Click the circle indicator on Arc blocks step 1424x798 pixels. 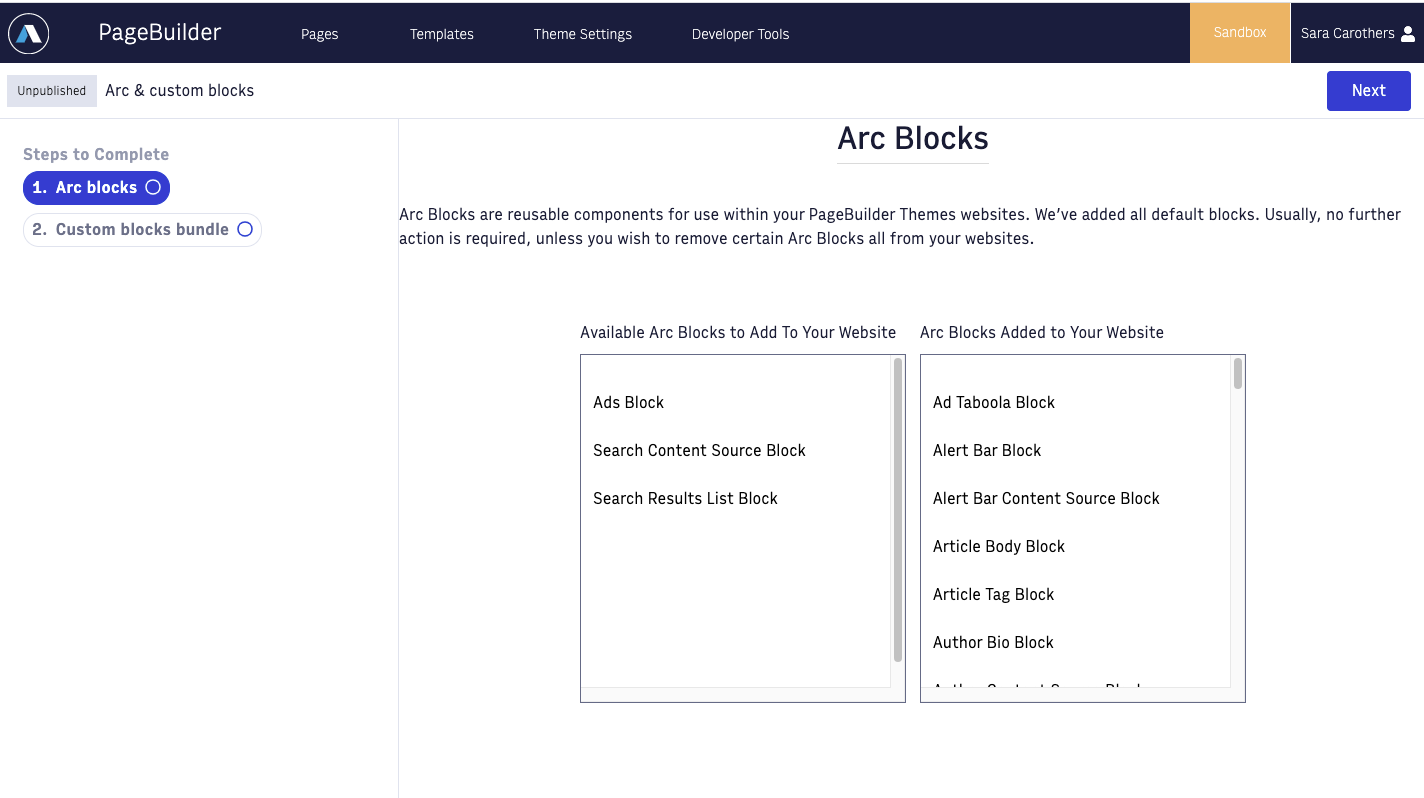point(153,187)
